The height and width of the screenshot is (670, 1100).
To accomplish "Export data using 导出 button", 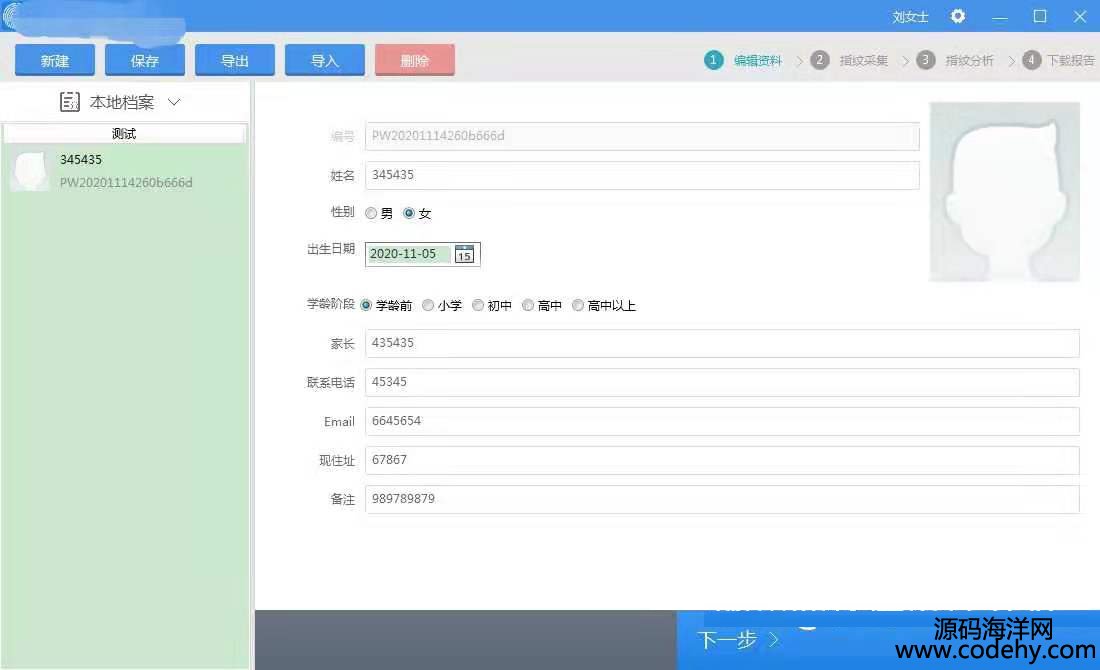I will [x=234, y=60].
